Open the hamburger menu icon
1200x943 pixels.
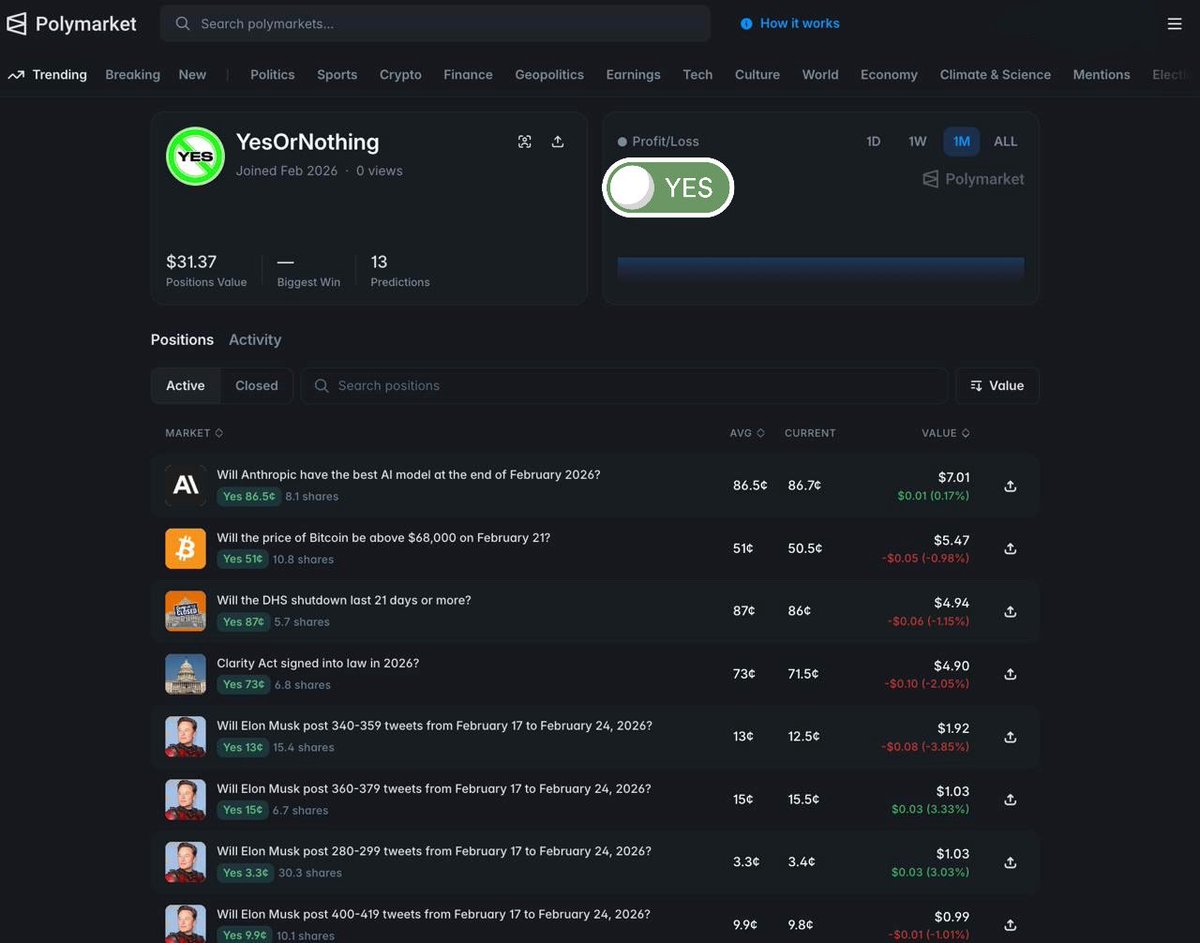click(1175, 24)
